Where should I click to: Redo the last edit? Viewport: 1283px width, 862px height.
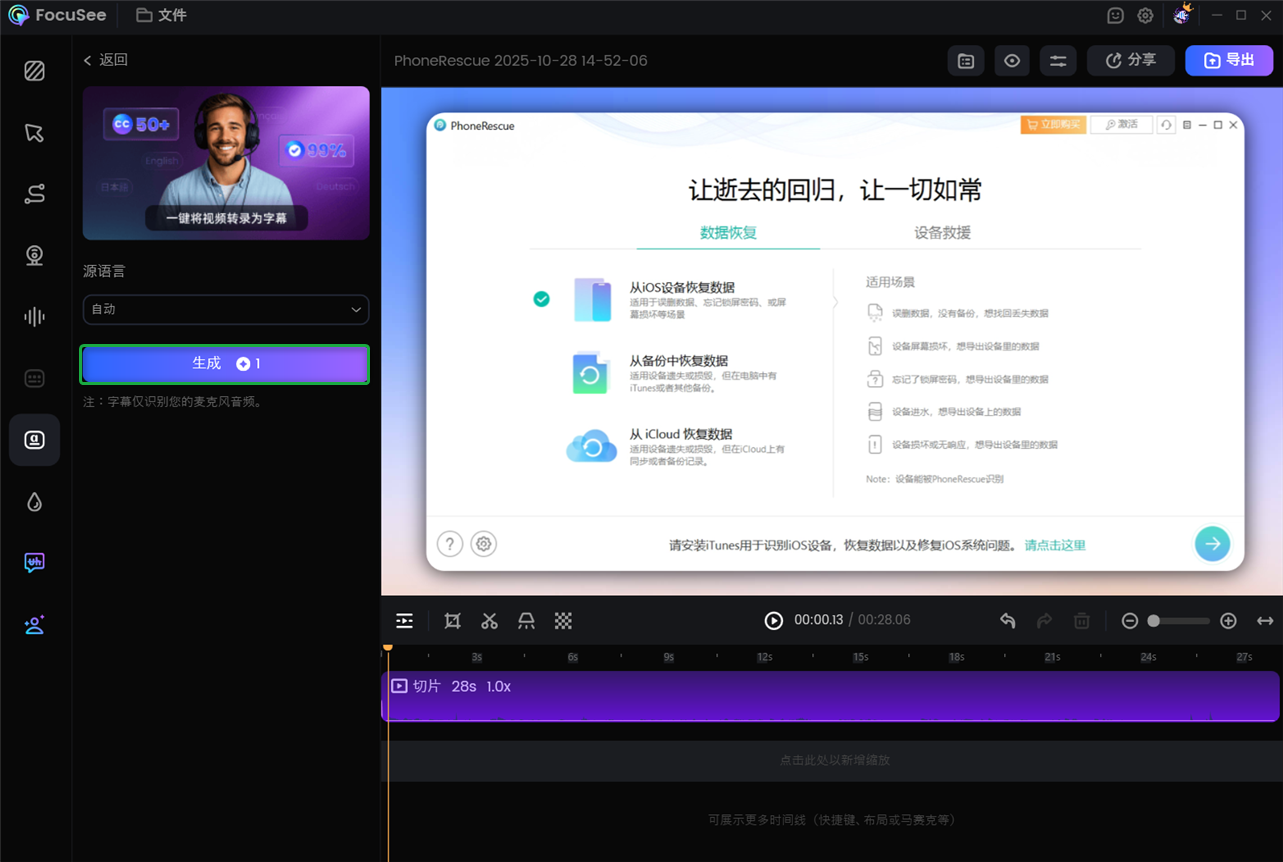coord(1045,621)
